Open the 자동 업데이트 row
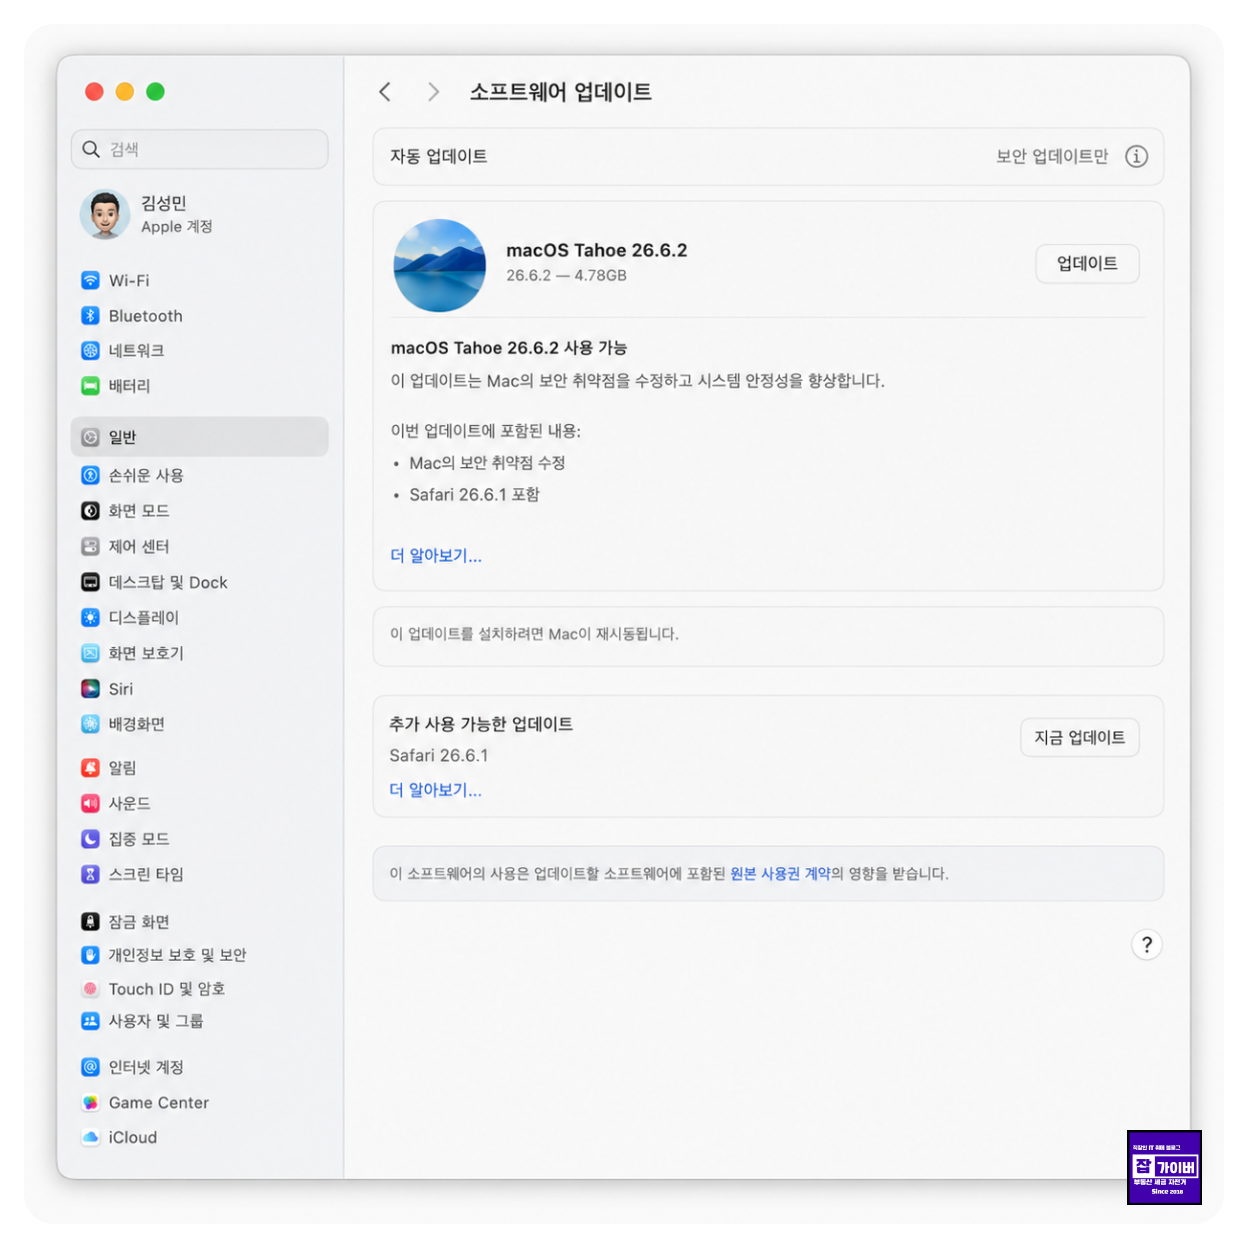Image resolution: width=1248 pixels, height=1248 pixels. coord(768,156)
